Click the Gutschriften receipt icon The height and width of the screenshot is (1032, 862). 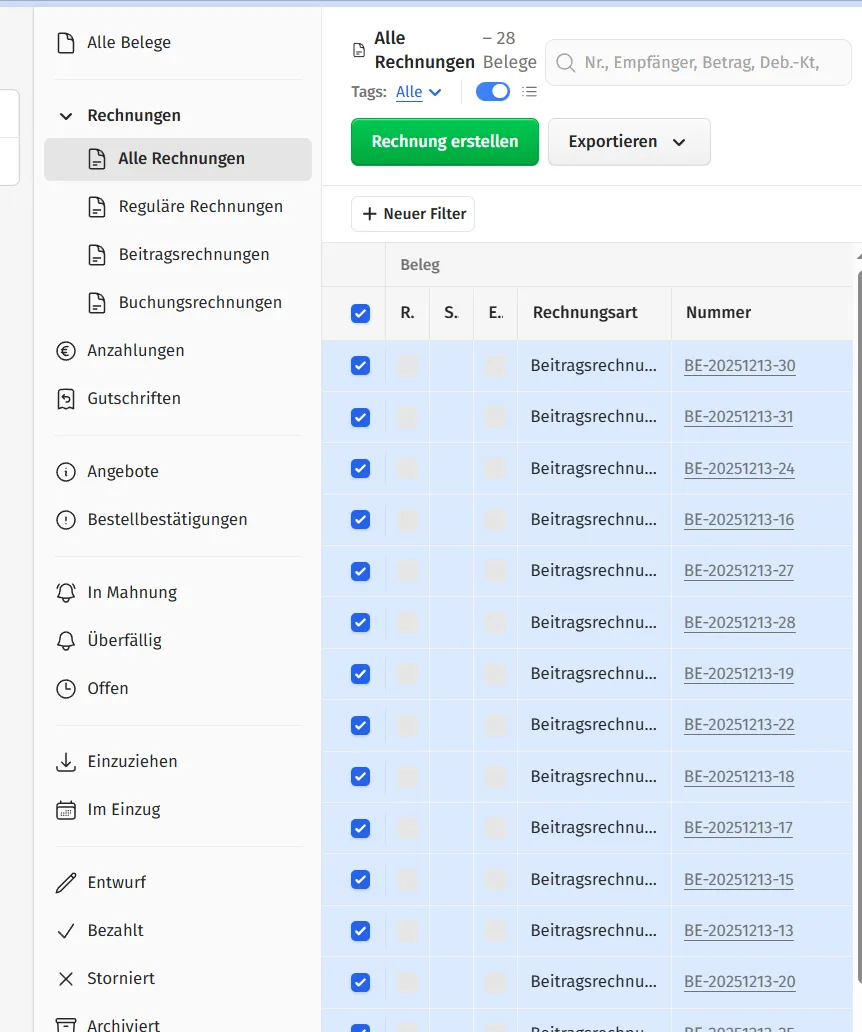[x=66, y=399]
